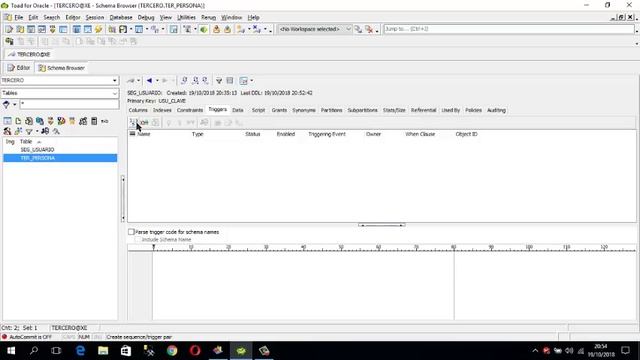Open the Database menu
This screenshot has height=360, width=640.
click(121, 18)
